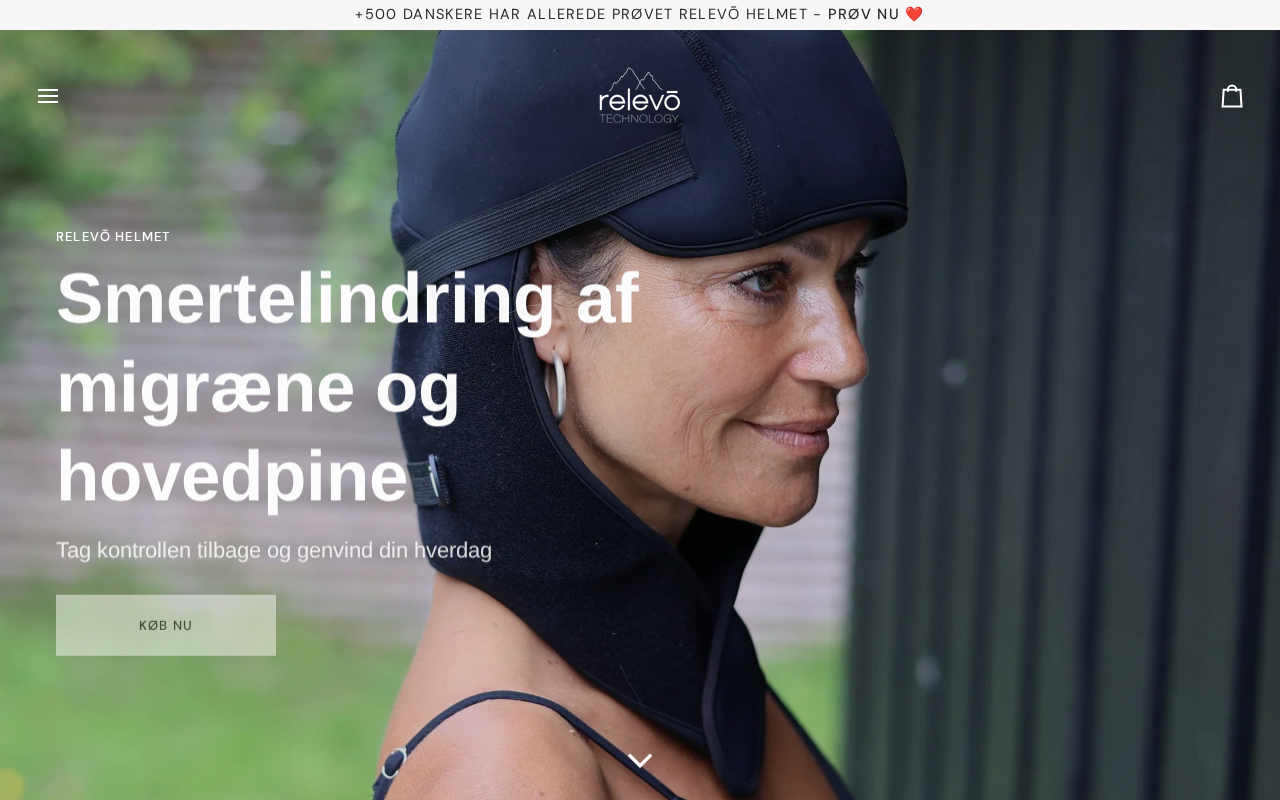Click the Tag kontrollen tilbage subtitle

point(274,550)
